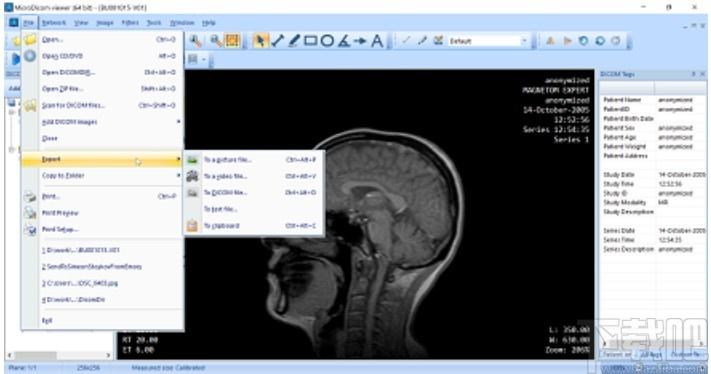Click the Study Modality row
711x374 pixels.
653,202
